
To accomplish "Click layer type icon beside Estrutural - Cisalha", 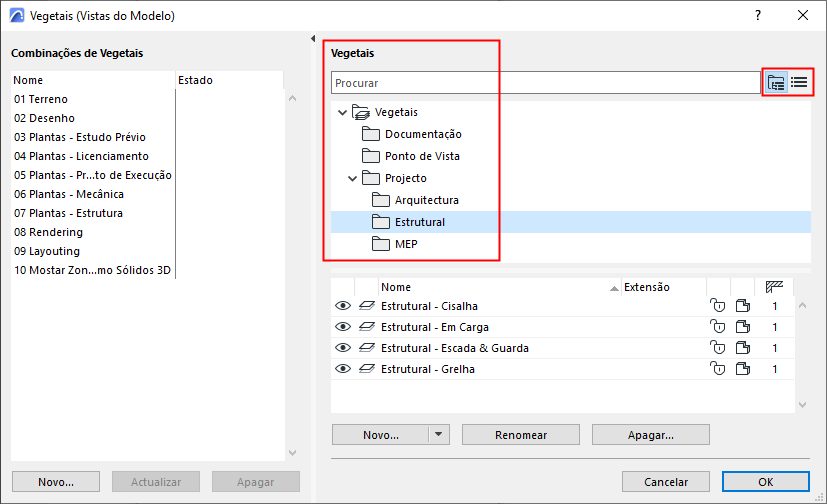I will 366,306.
